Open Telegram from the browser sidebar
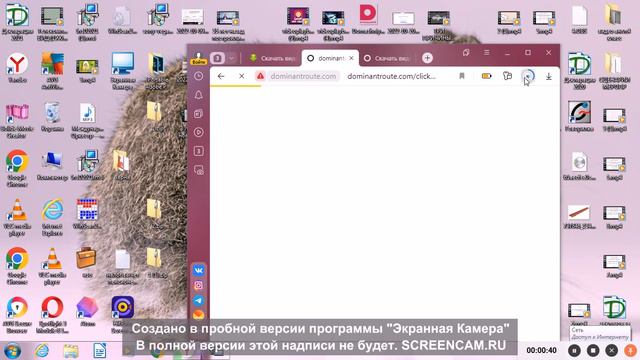The height and width of the screenshot is (360, 640). [x=198, y=300]
